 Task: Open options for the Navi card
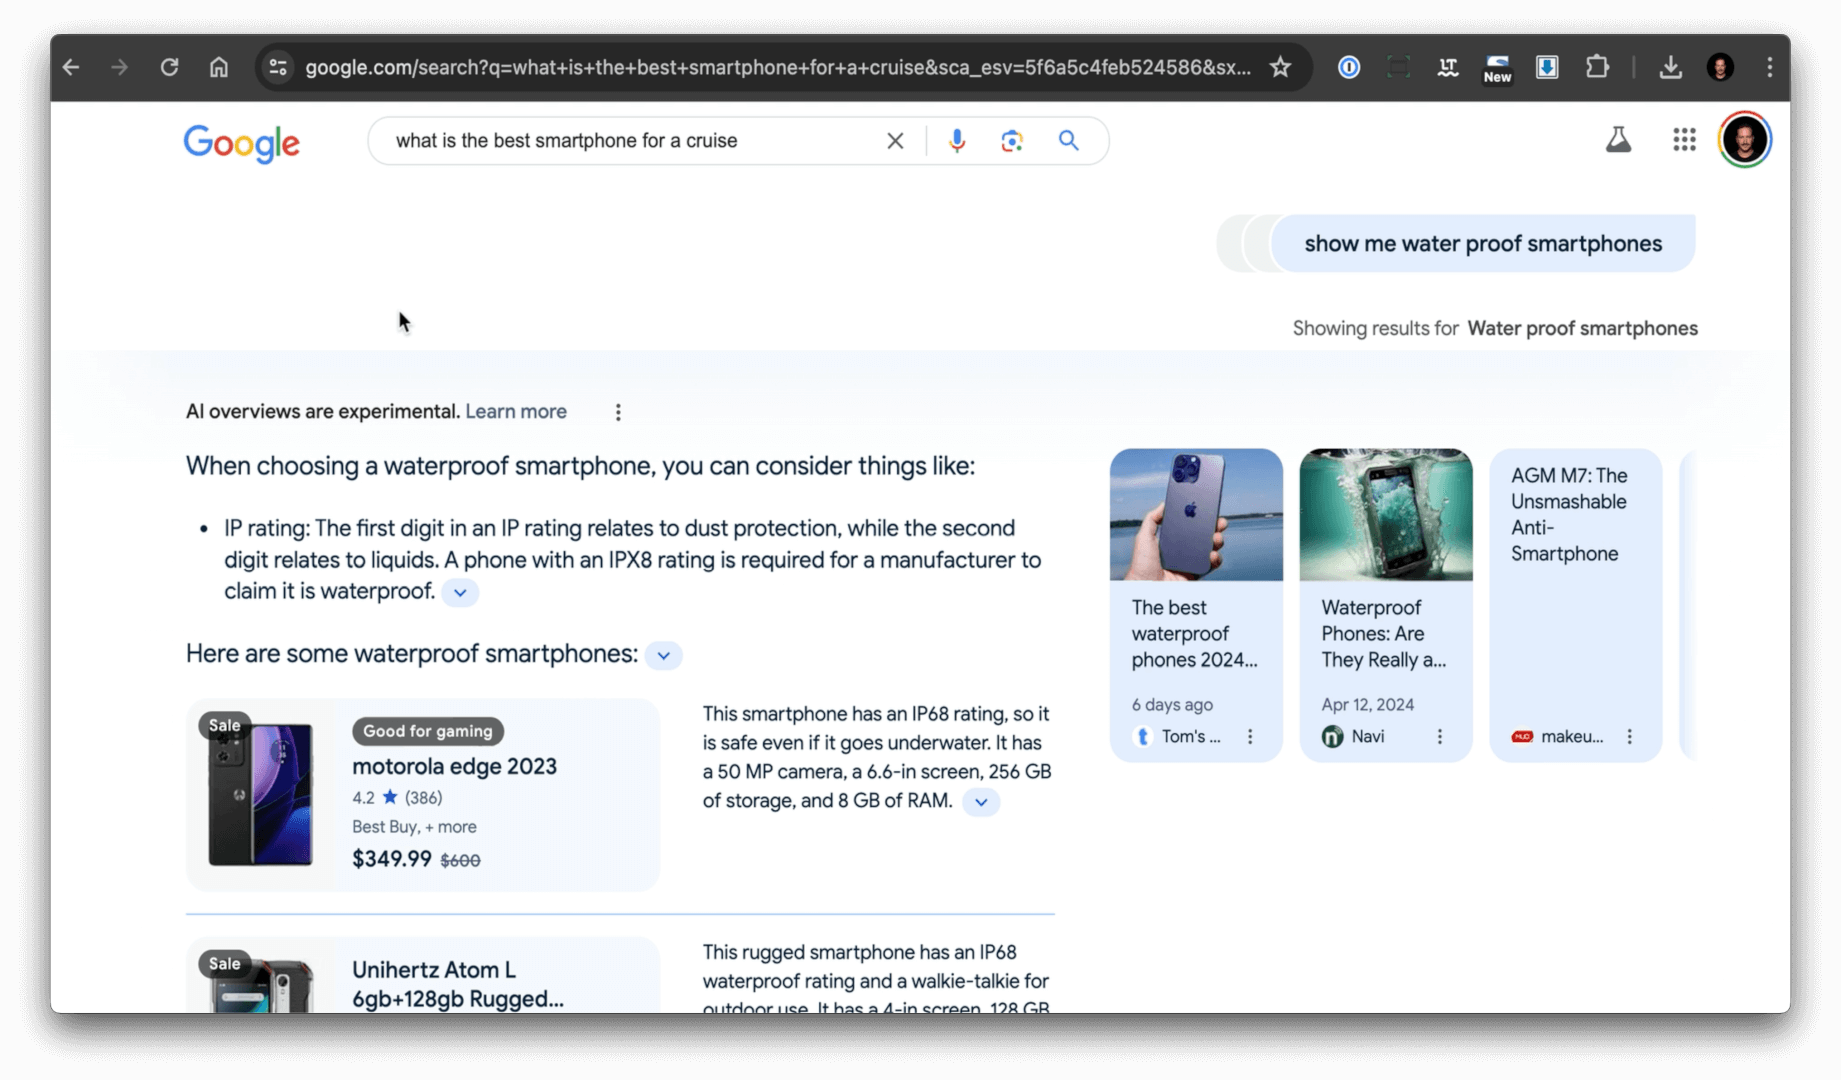(1440, 737)
